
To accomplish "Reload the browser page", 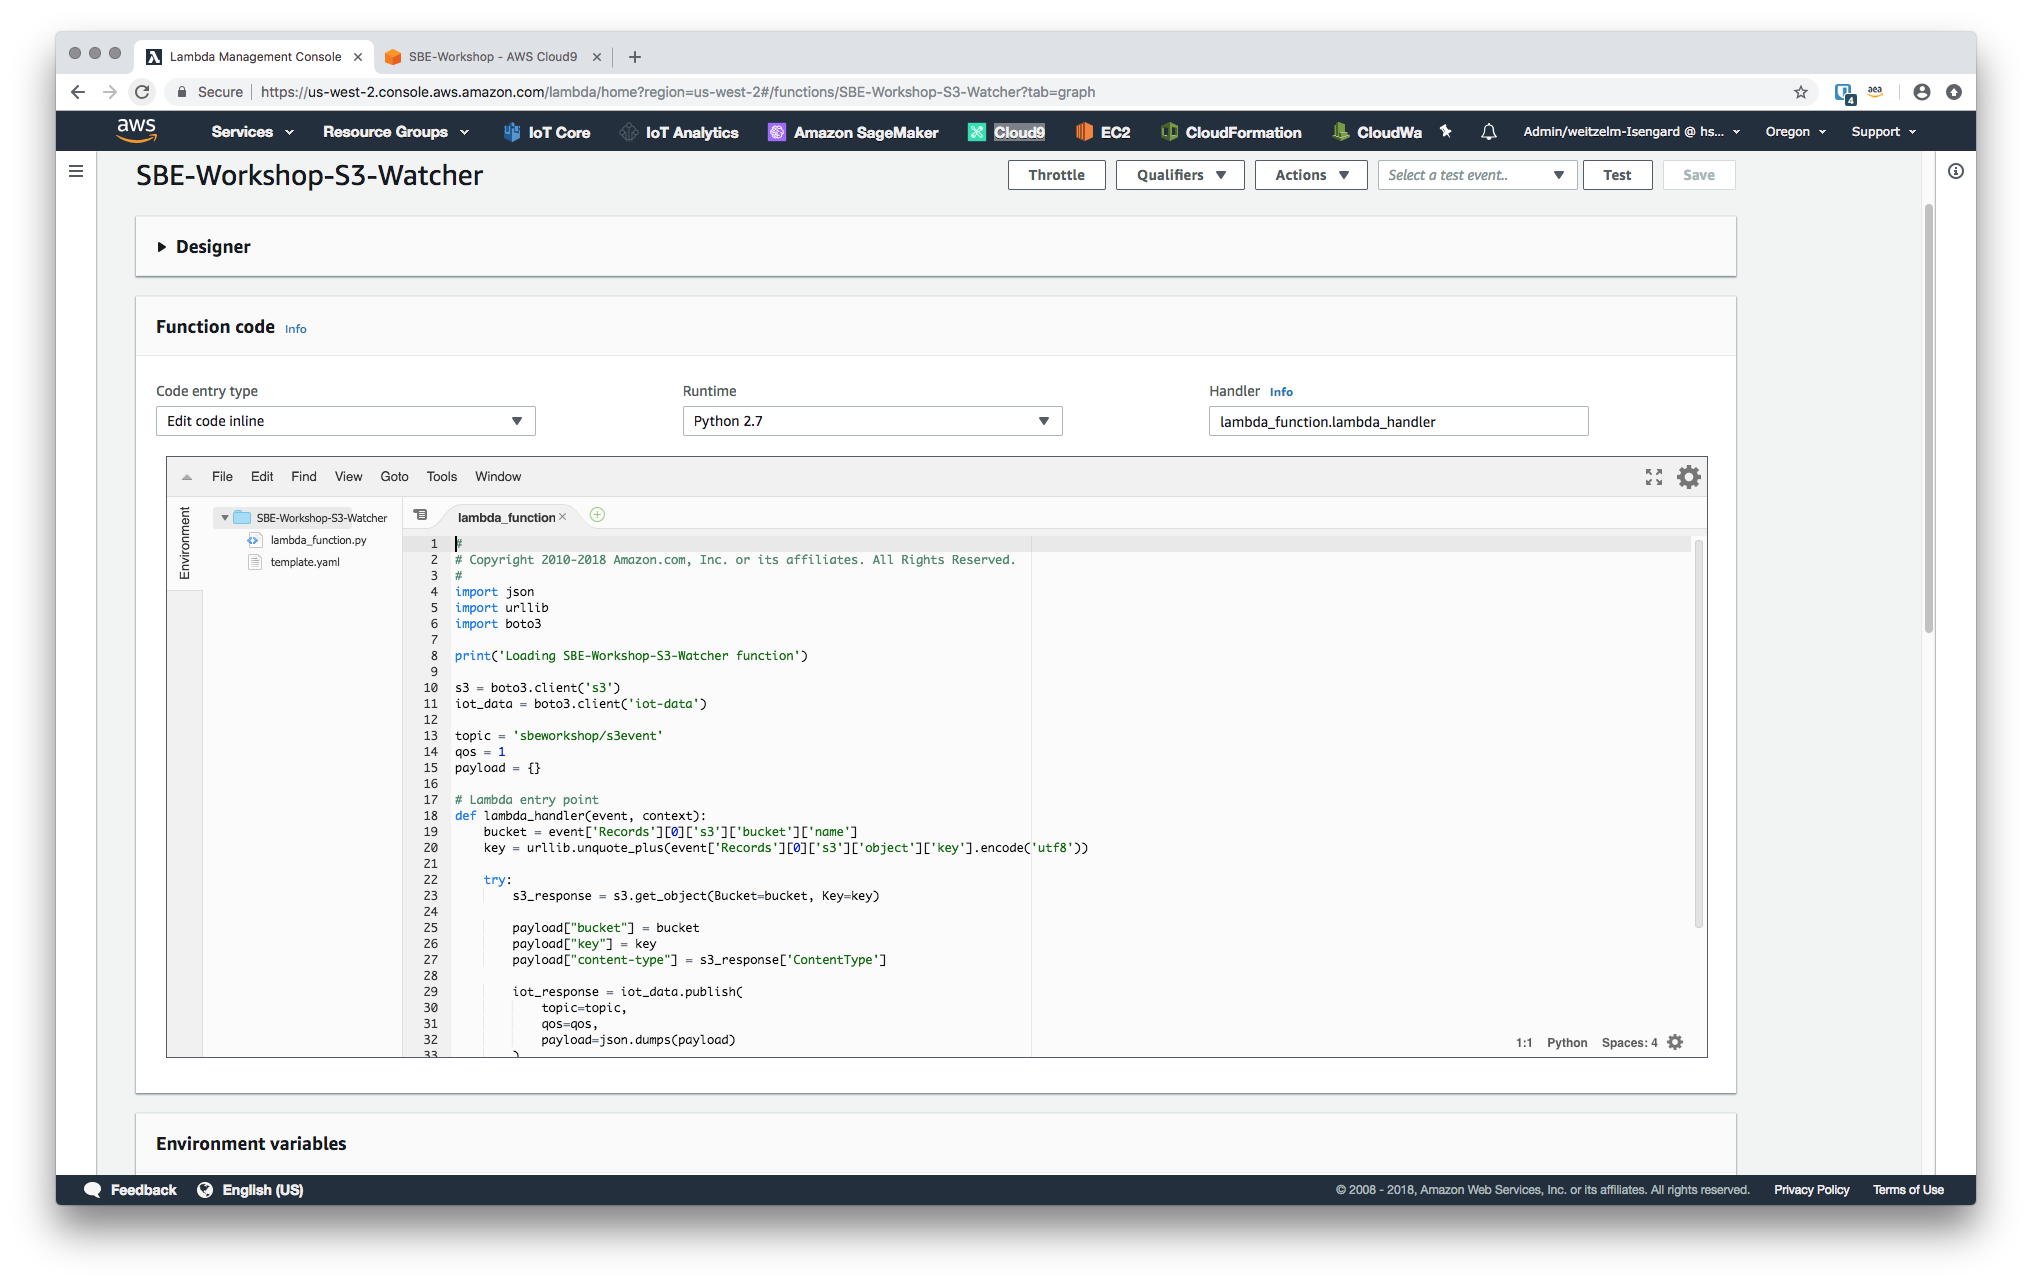I will click(x=143, y=92).
